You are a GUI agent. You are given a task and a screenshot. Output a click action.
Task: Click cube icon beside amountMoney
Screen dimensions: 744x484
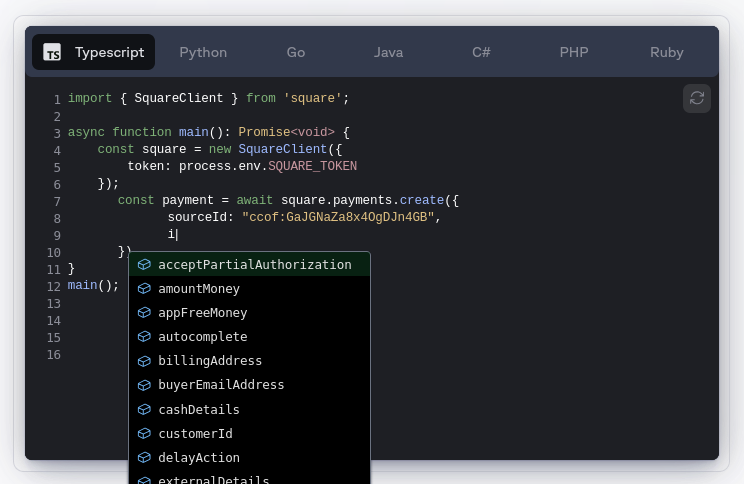coord(144,289)
